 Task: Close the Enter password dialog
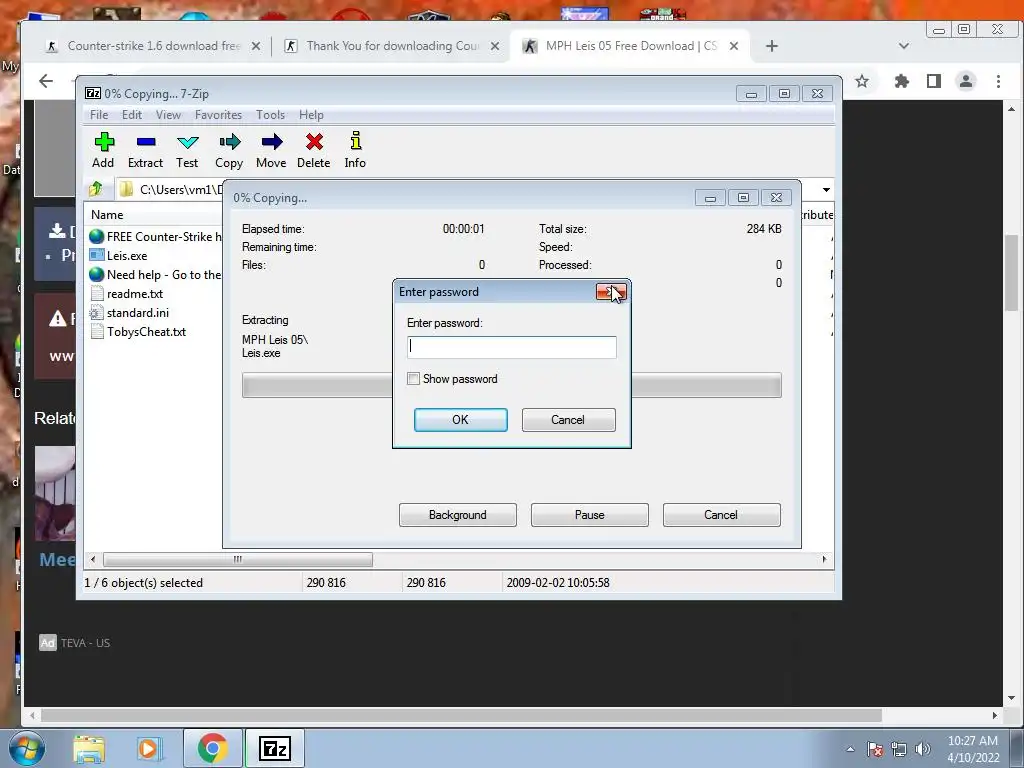611,292
